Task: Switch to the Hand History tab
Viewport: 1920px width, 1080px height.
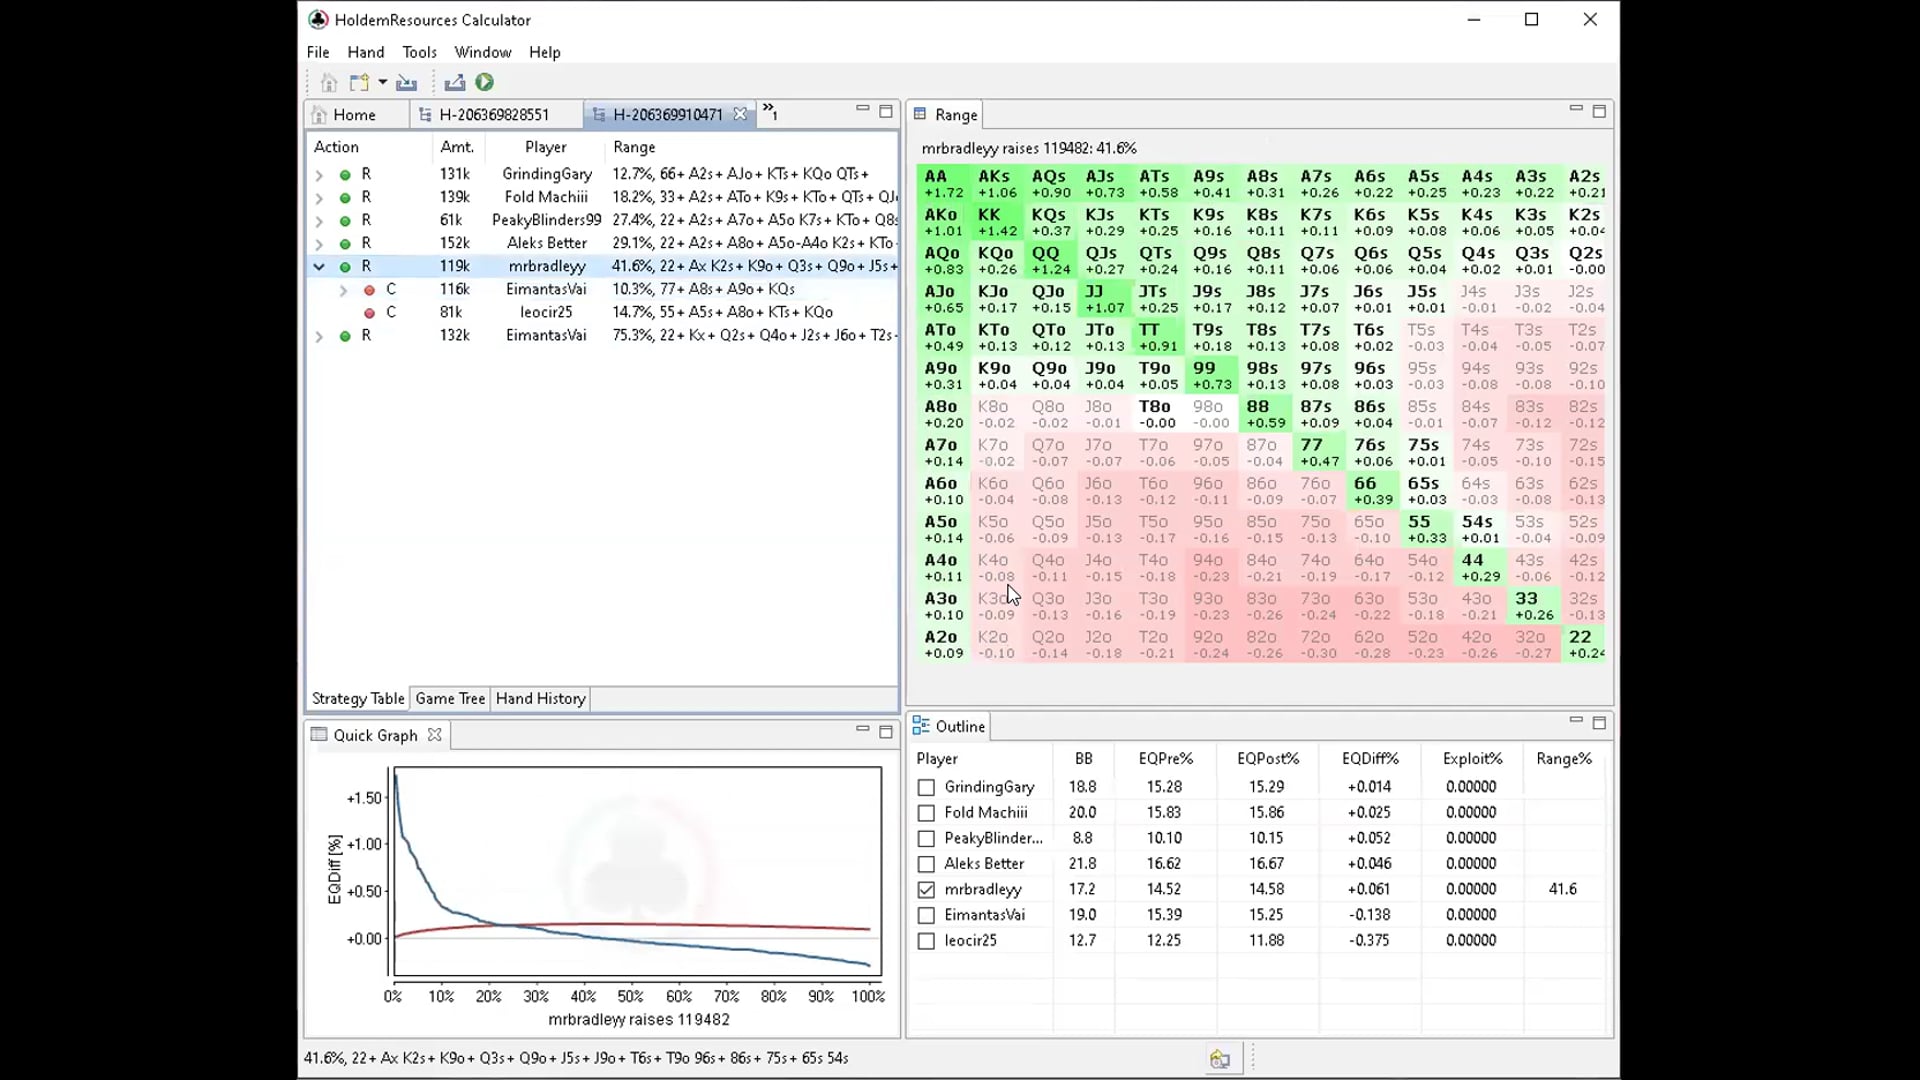Action: pyautogui.click(x=540, y=699)
